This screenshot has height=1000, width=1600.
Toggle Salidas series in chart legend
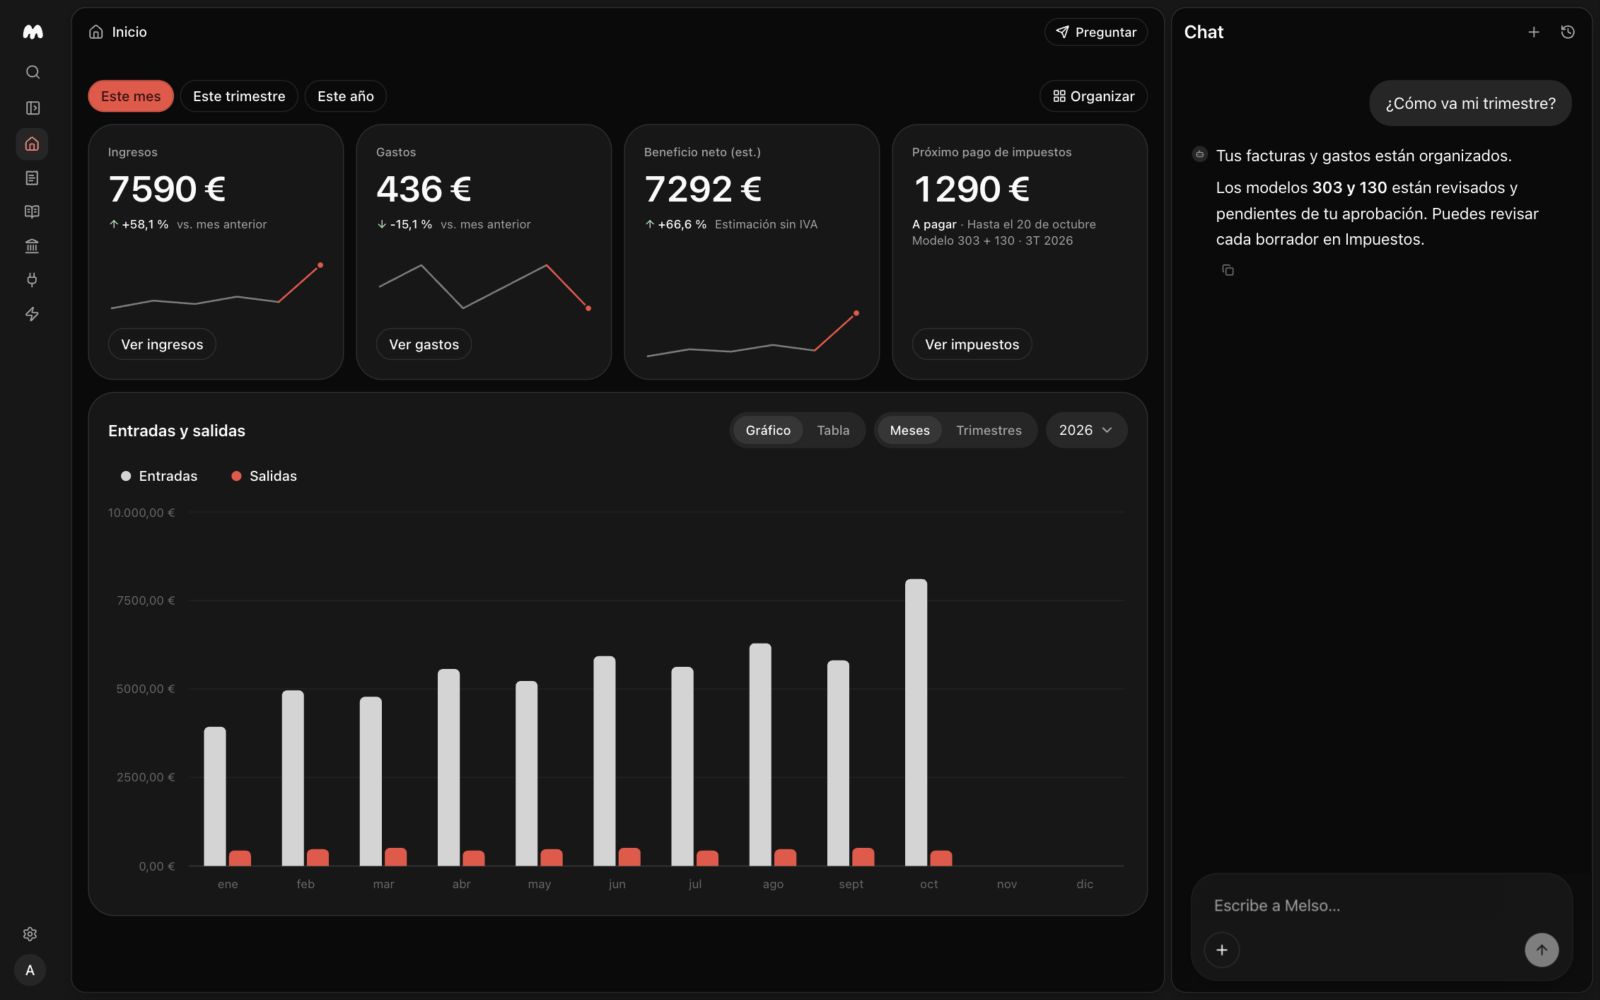(x=264, y=476)
